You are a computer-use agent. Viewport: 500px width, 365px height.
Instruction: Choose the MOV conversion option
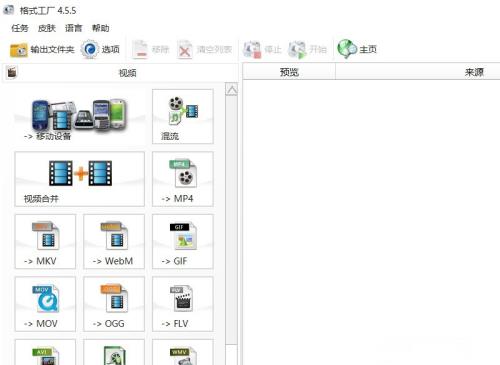point(45,304)
